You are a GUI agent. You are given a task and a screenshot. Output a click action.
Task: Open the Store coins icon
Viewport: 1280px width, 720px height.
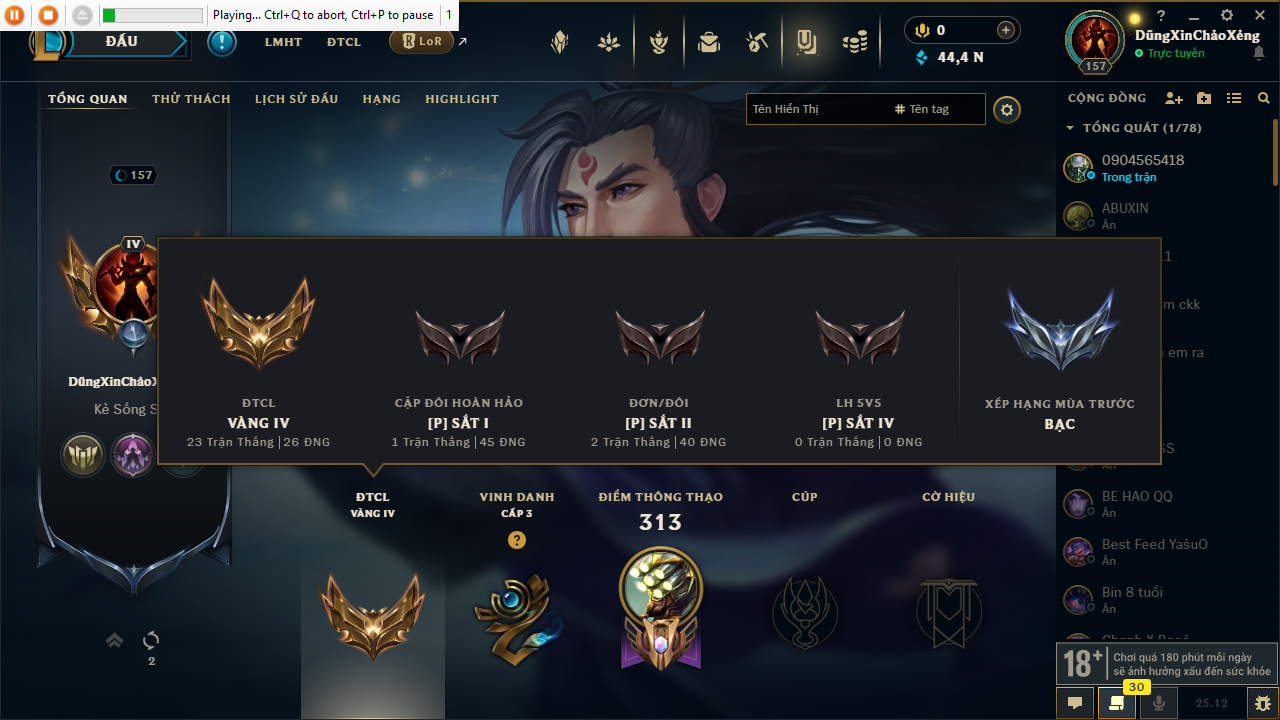[x=854, y=42]
